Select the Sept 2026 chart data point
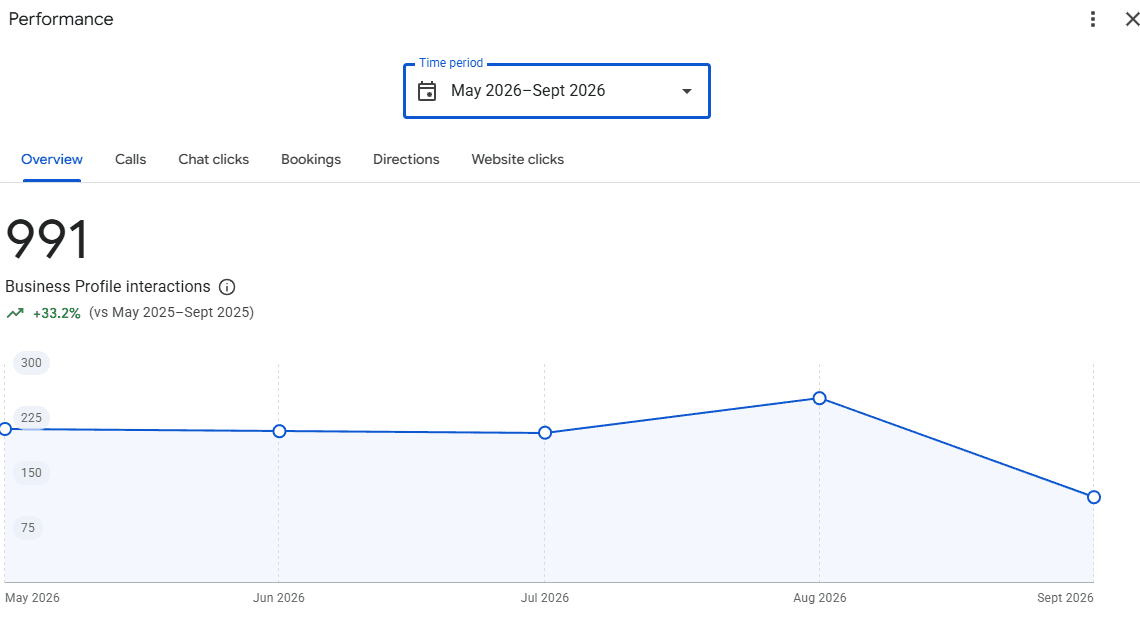The width and height of the screenshot is (1140, 620). pyautogui.click(x=1093, y=497)
